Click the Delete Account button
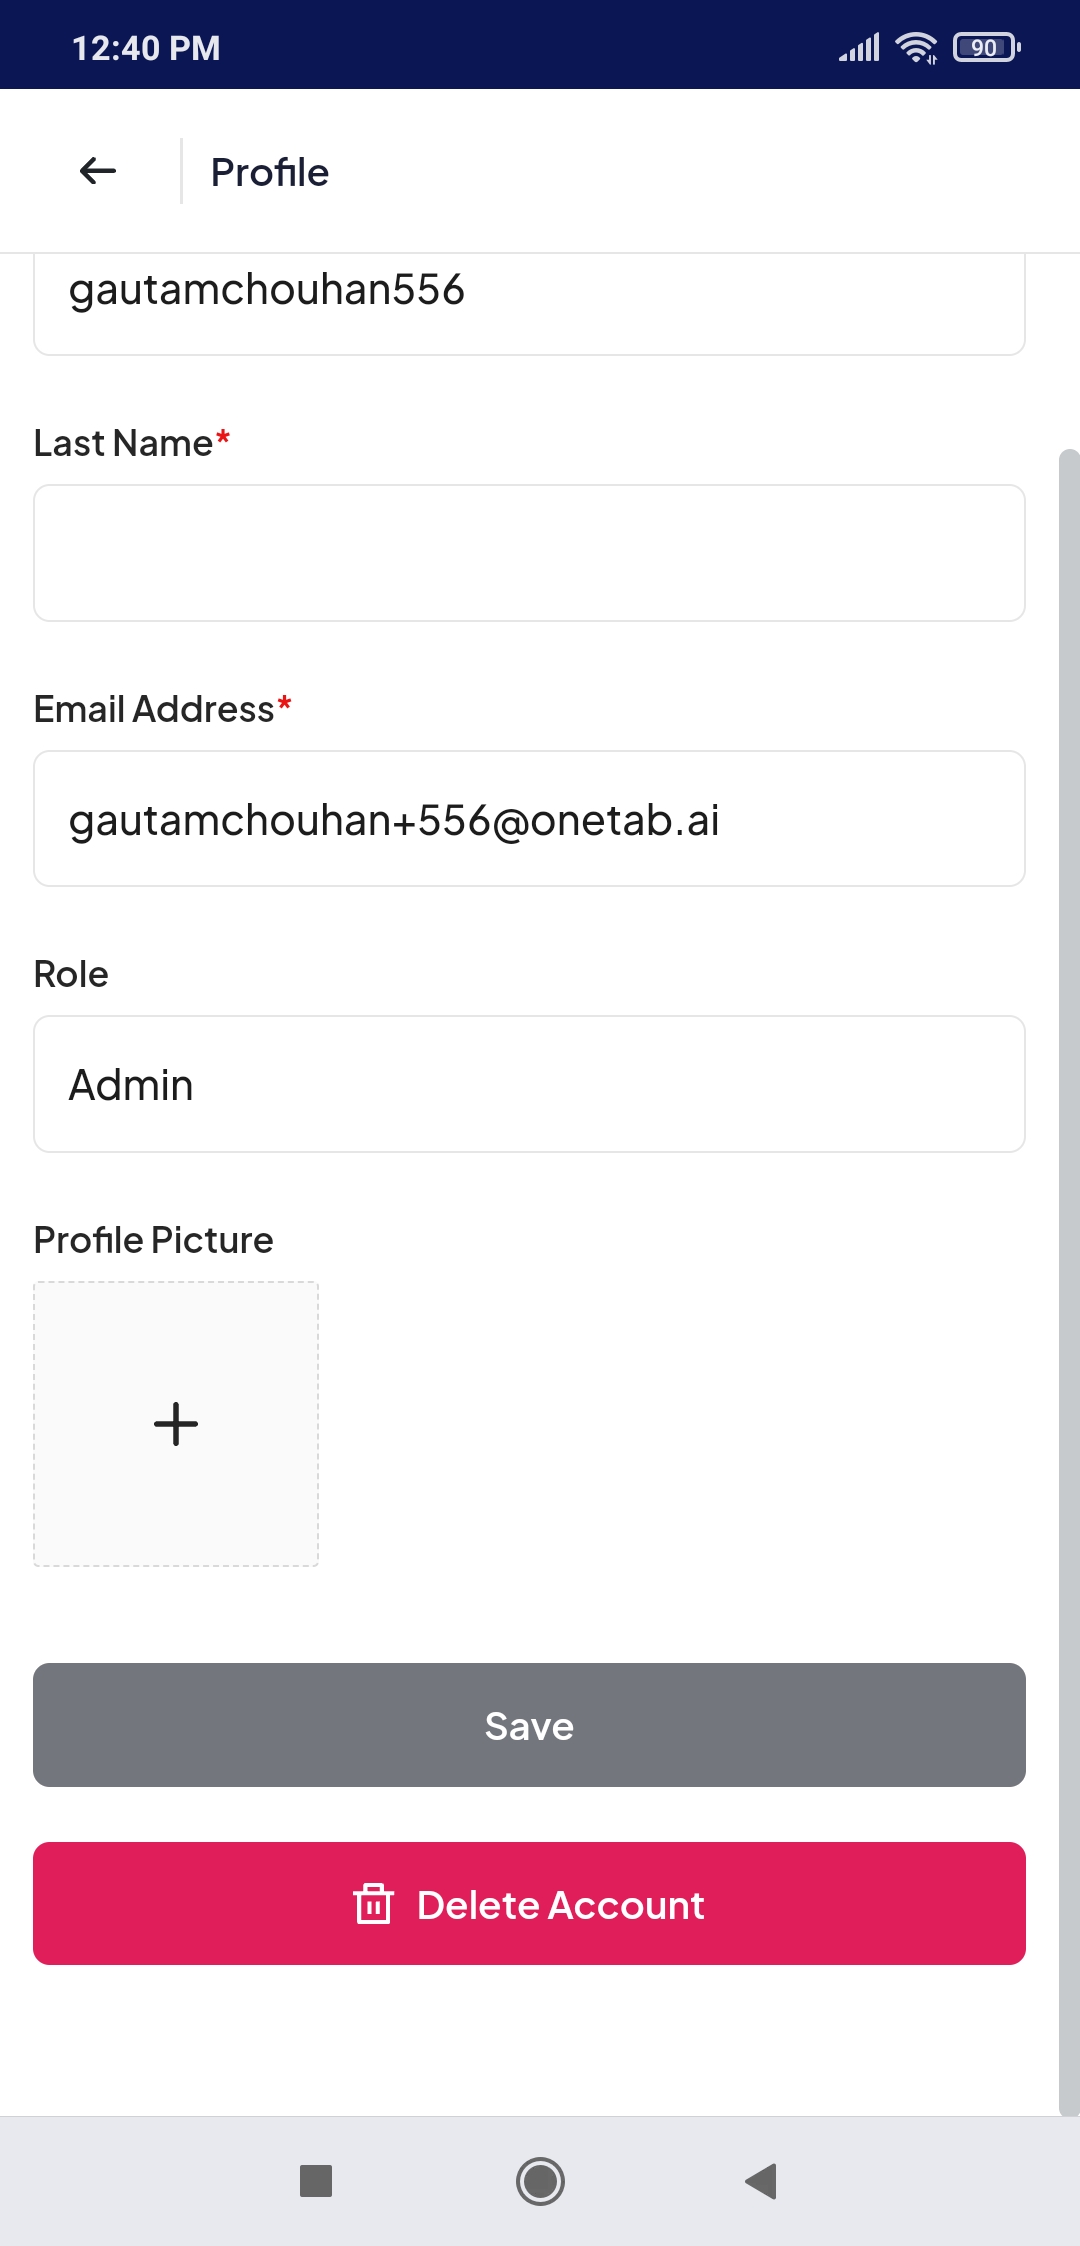Image resolution: width=1080 pixels, height=2246 pixels. tap(529, 1903)
